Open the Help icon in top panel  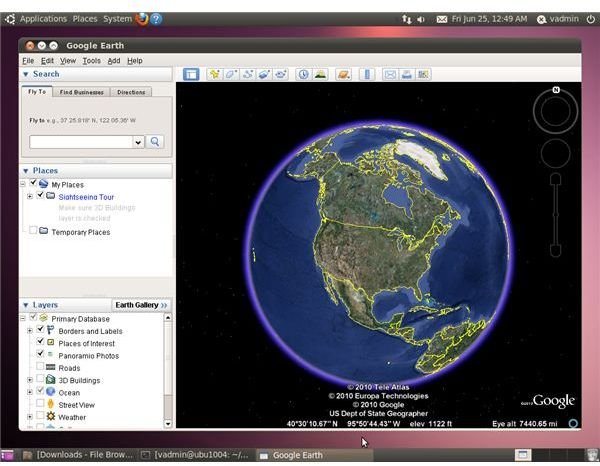[156, 19]
